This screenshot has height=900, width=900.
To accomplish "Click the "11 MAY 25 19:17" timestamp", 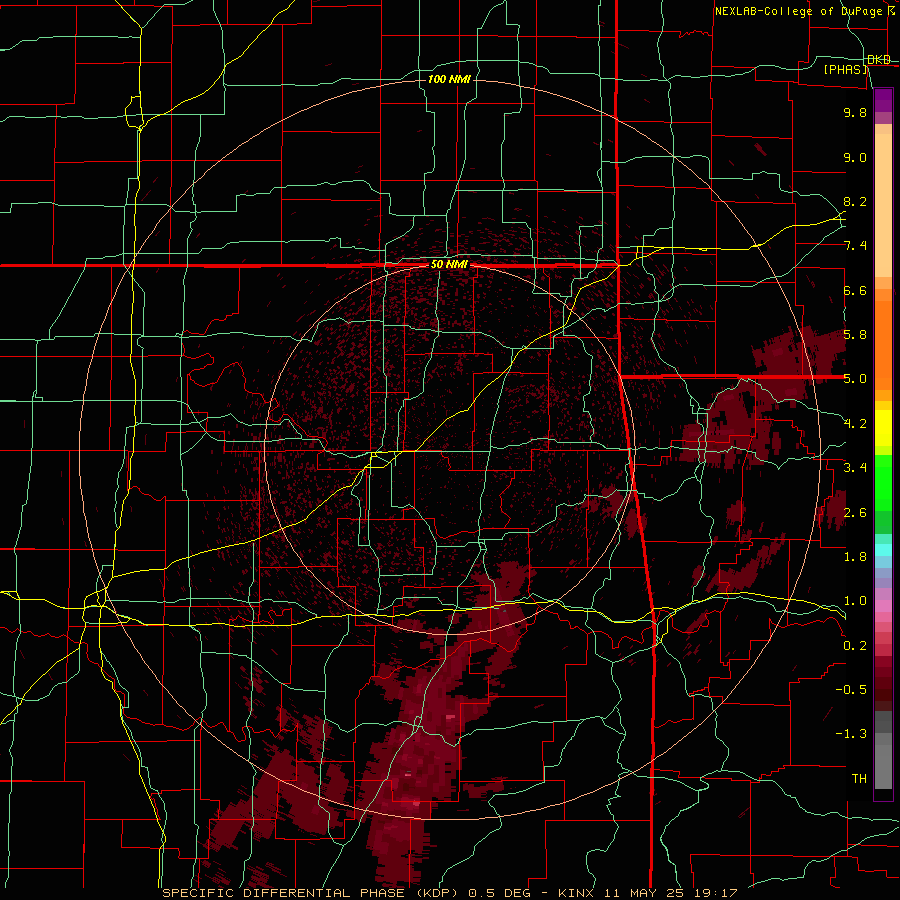I will [x=670, y=893].
